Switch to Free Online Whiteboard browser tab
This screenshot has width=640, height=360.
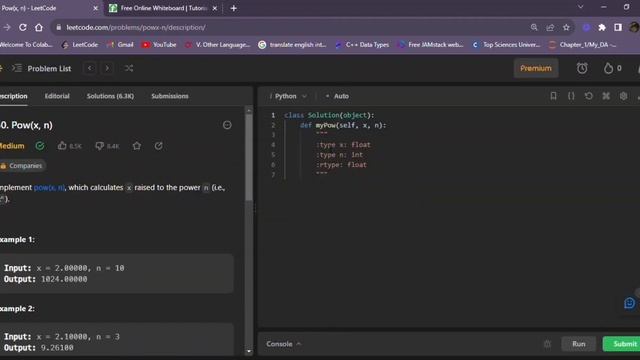[x=163, y=8]
